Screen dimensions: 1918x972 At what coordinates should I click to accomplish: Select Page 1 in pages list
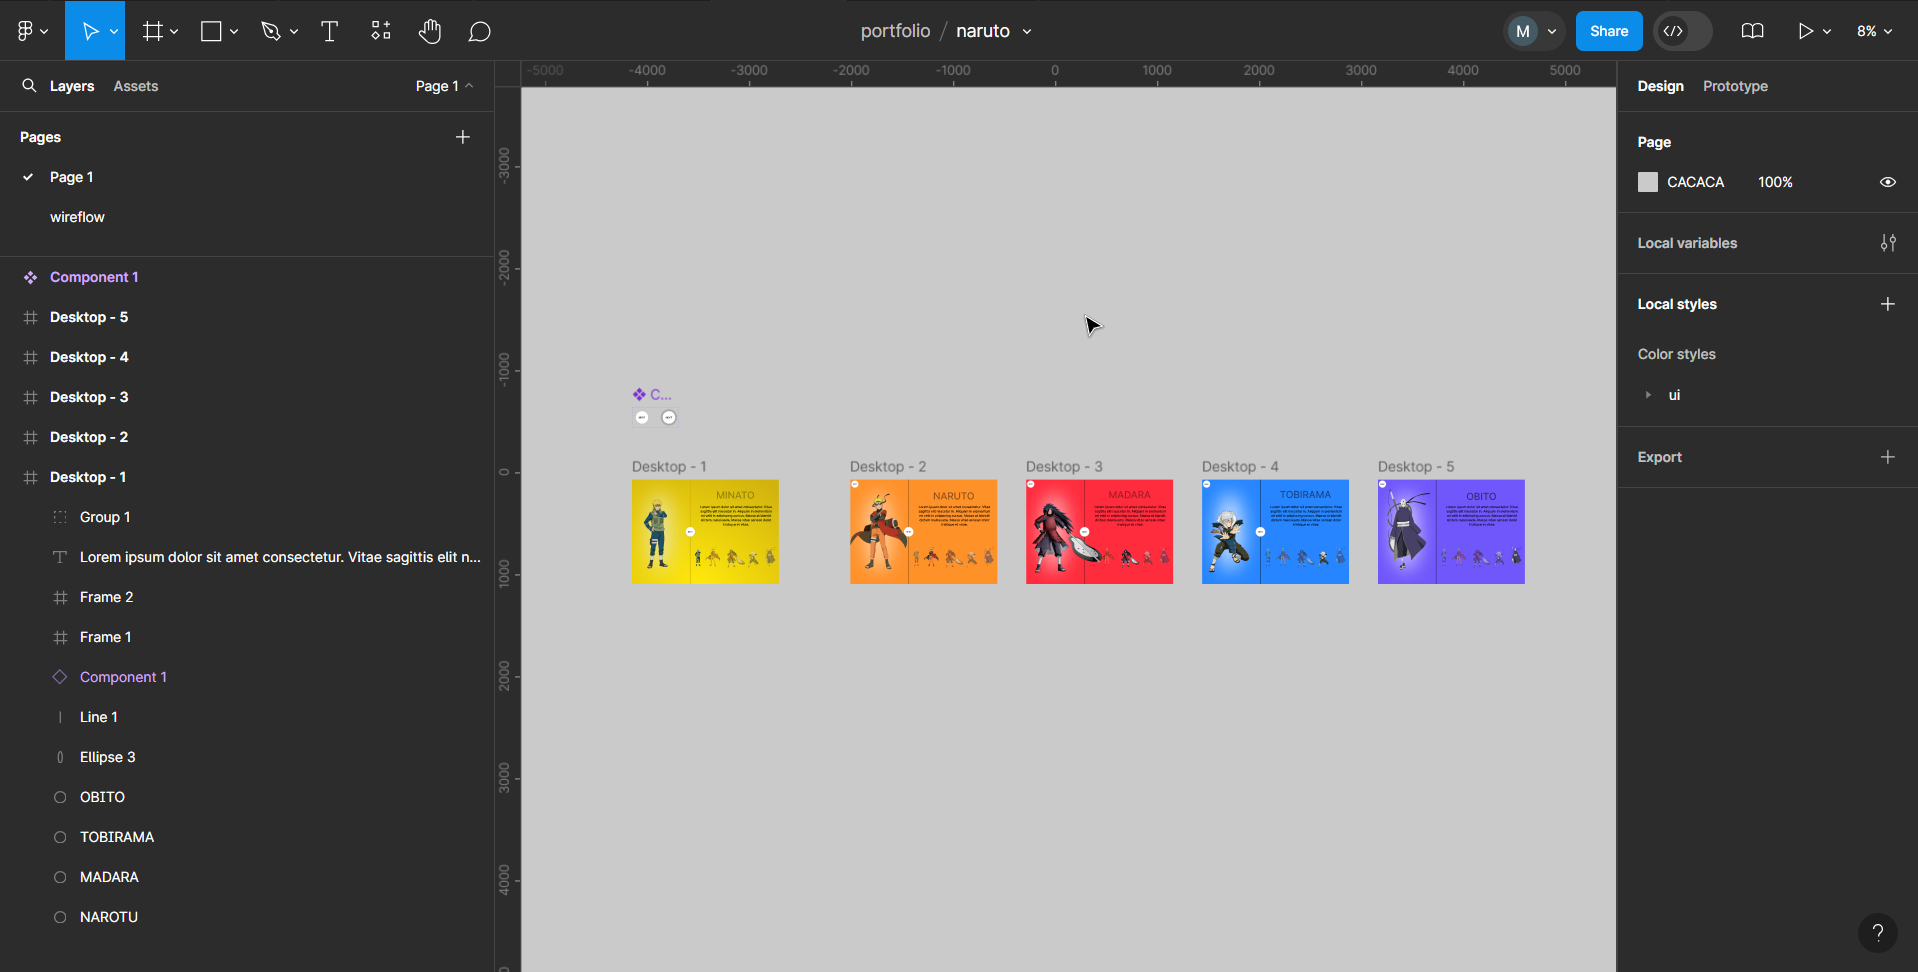click(247, 177)
